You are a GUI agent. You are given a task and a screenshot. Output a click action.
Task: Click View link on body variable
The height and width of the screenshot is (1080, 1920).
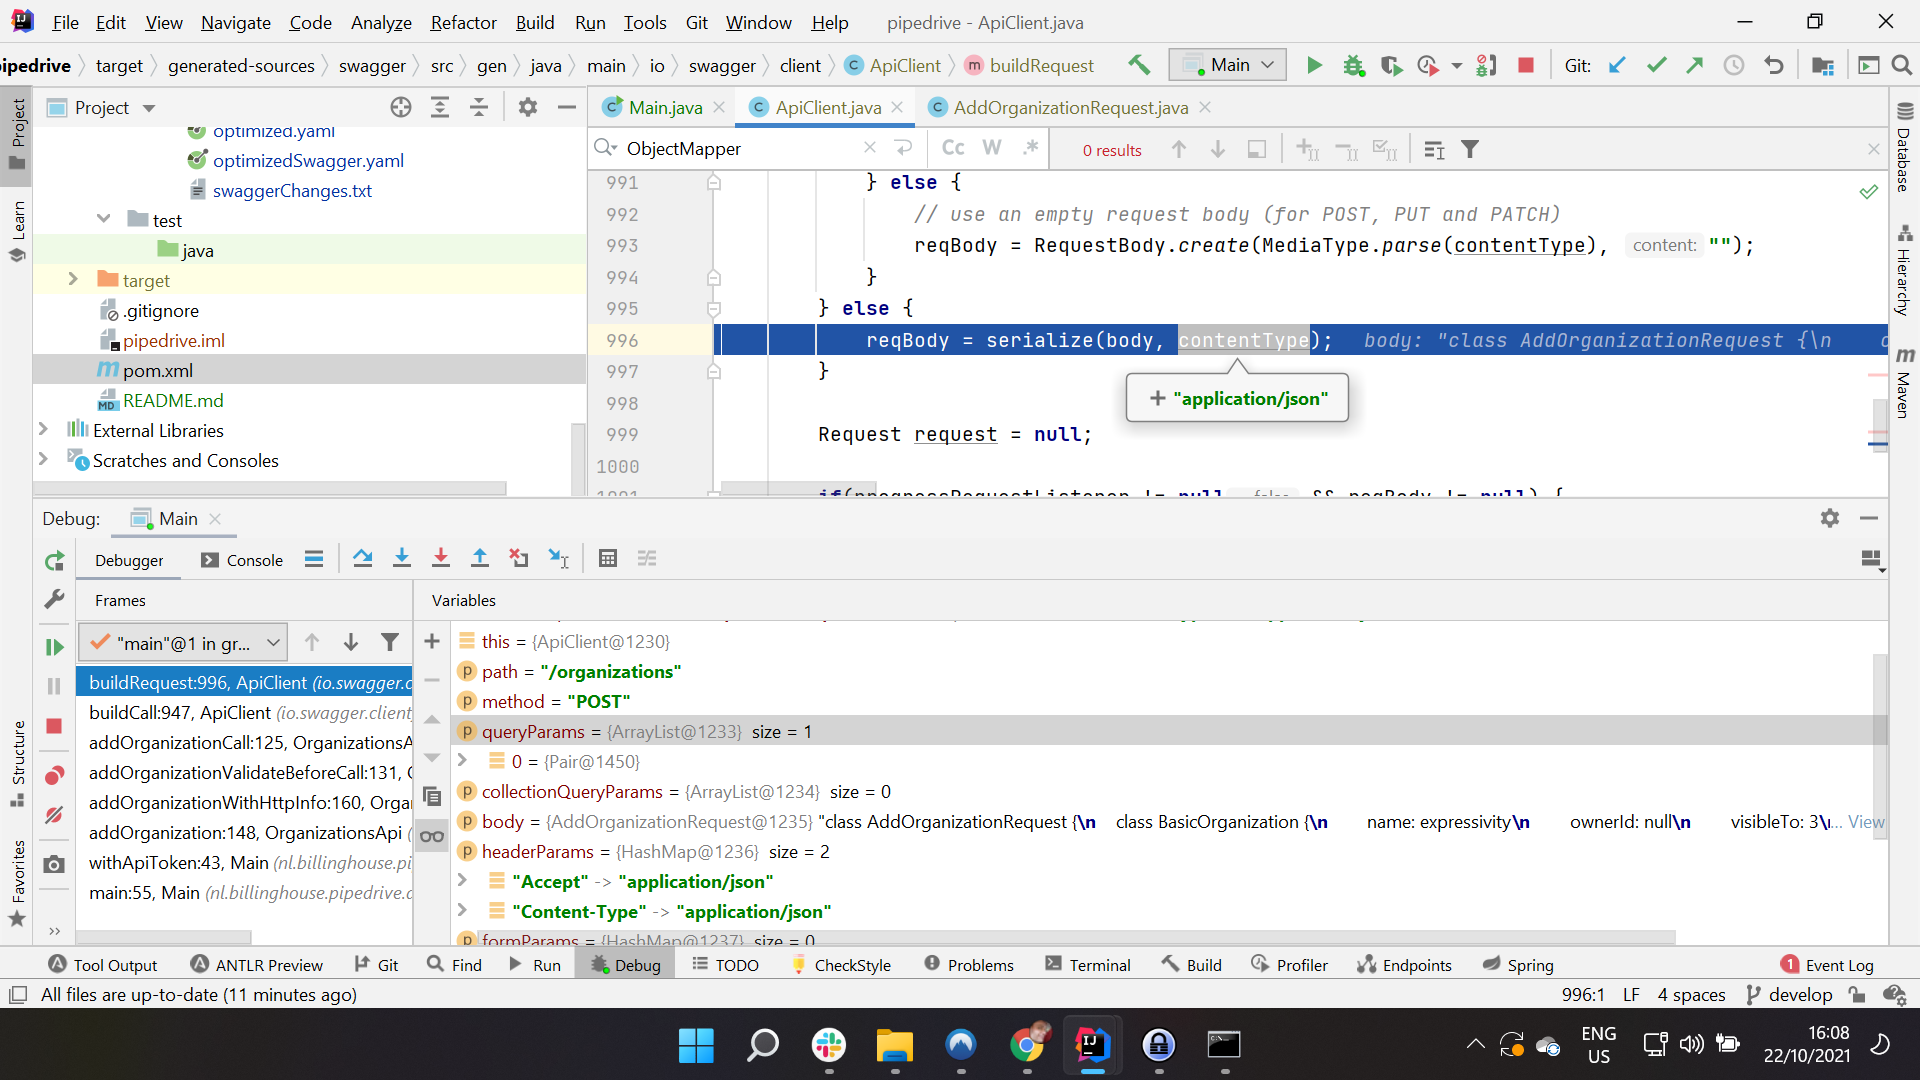click(x=1866, y=822)
